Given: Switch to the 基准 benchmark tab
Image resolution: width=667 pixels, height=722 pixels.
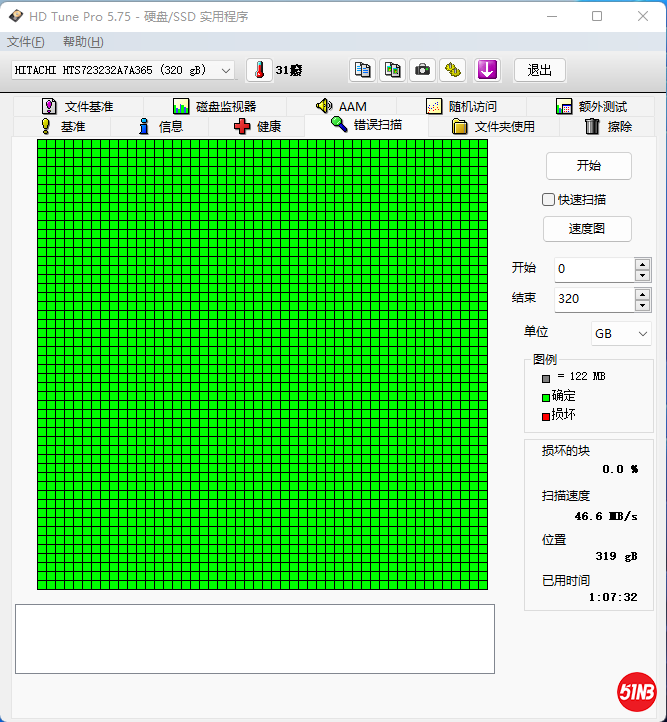Looking at the screenshot, I should (x=62, y=126).
